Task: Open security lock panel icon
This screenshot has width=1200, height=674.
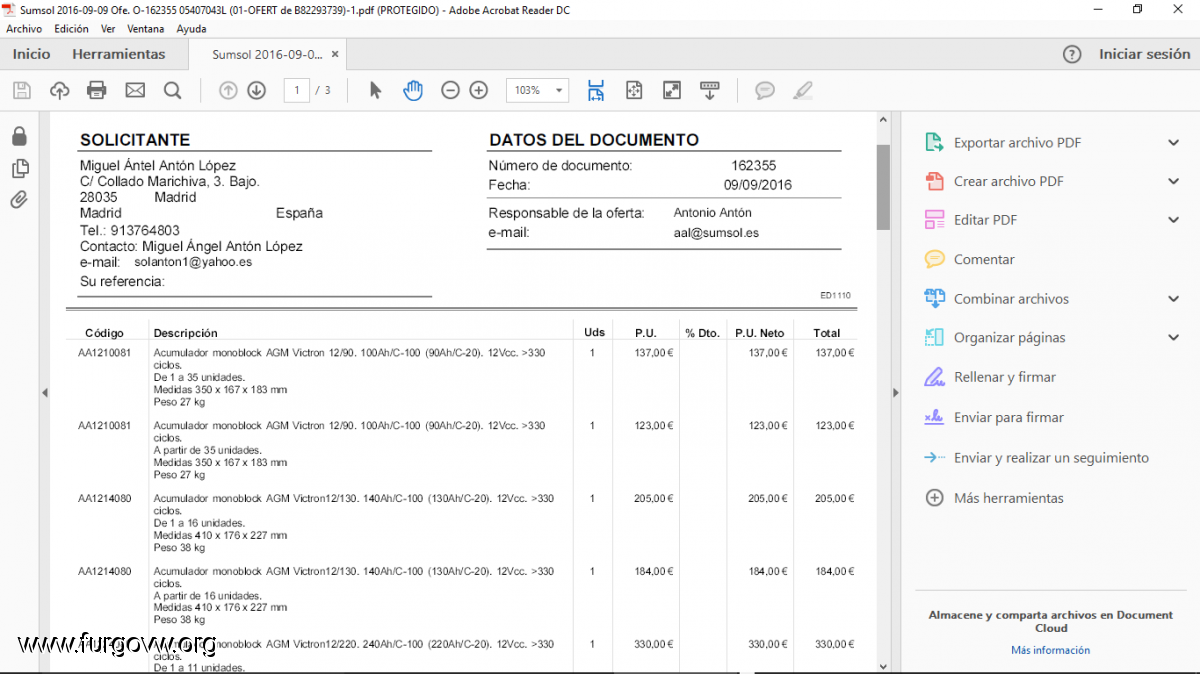Action: (19, 137)
